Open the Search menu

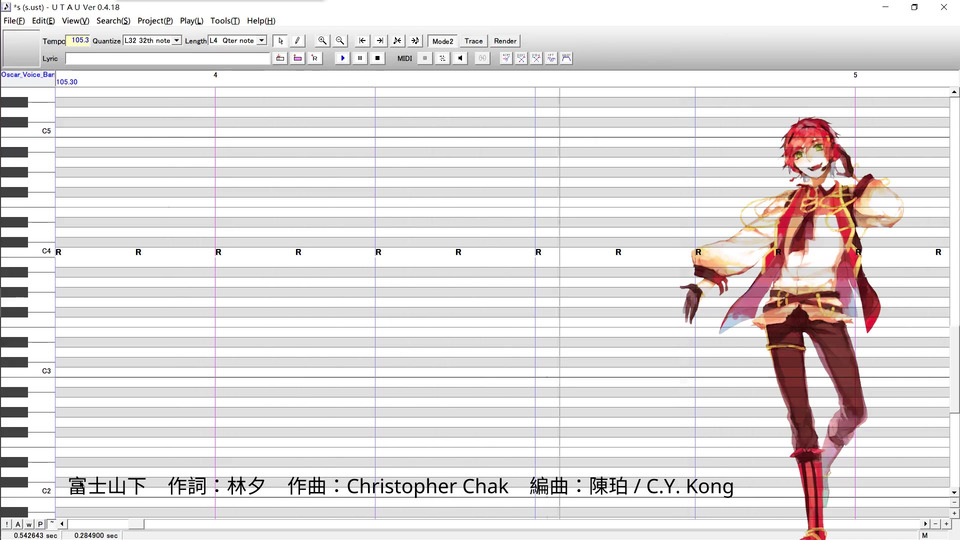(113, 21)
